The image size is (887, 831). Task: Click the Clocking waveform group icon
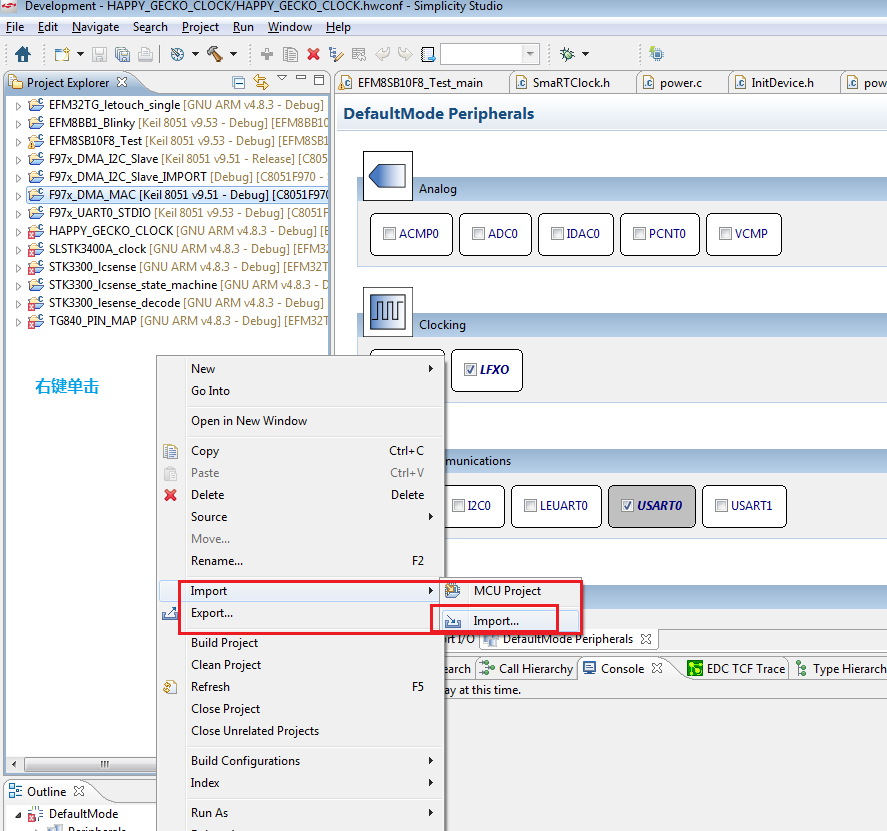point(387,312)
